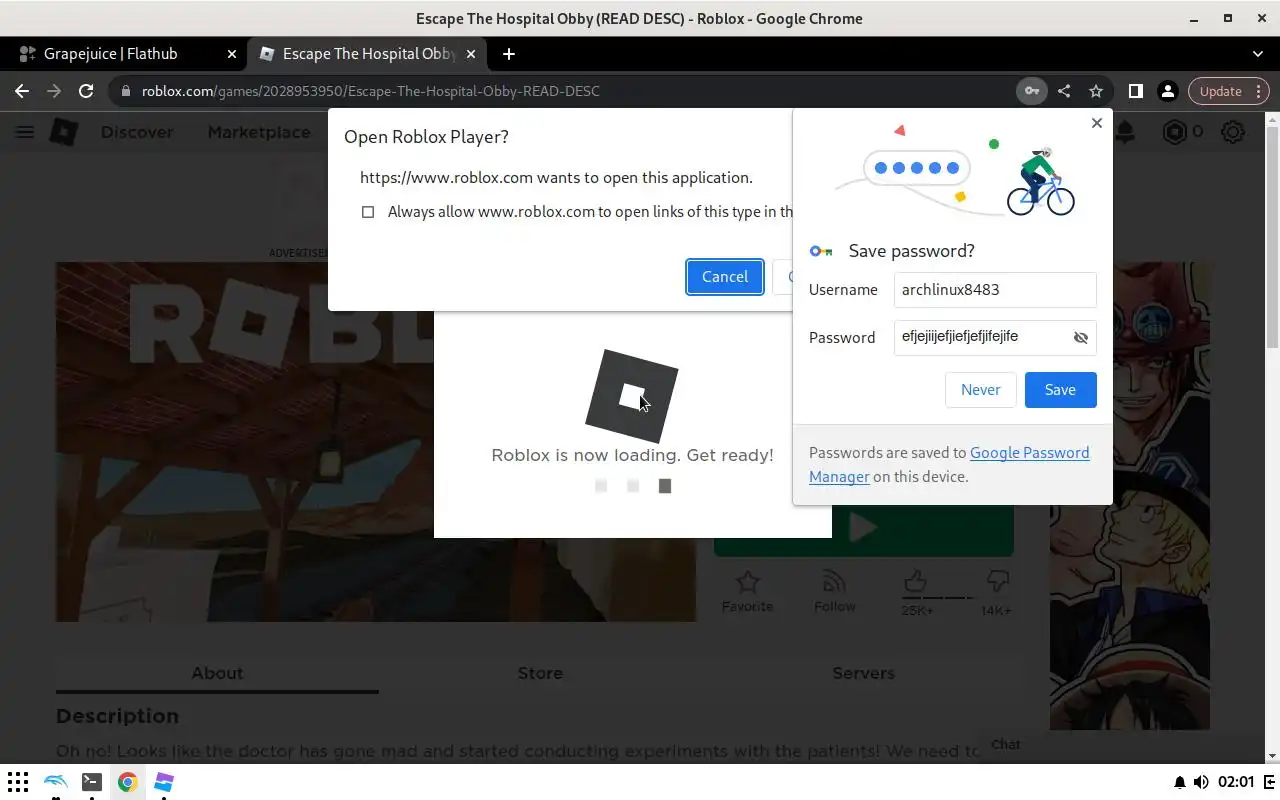Click the thumbs up like icon
Screen dimensions: 1280x800
point(915,581)
